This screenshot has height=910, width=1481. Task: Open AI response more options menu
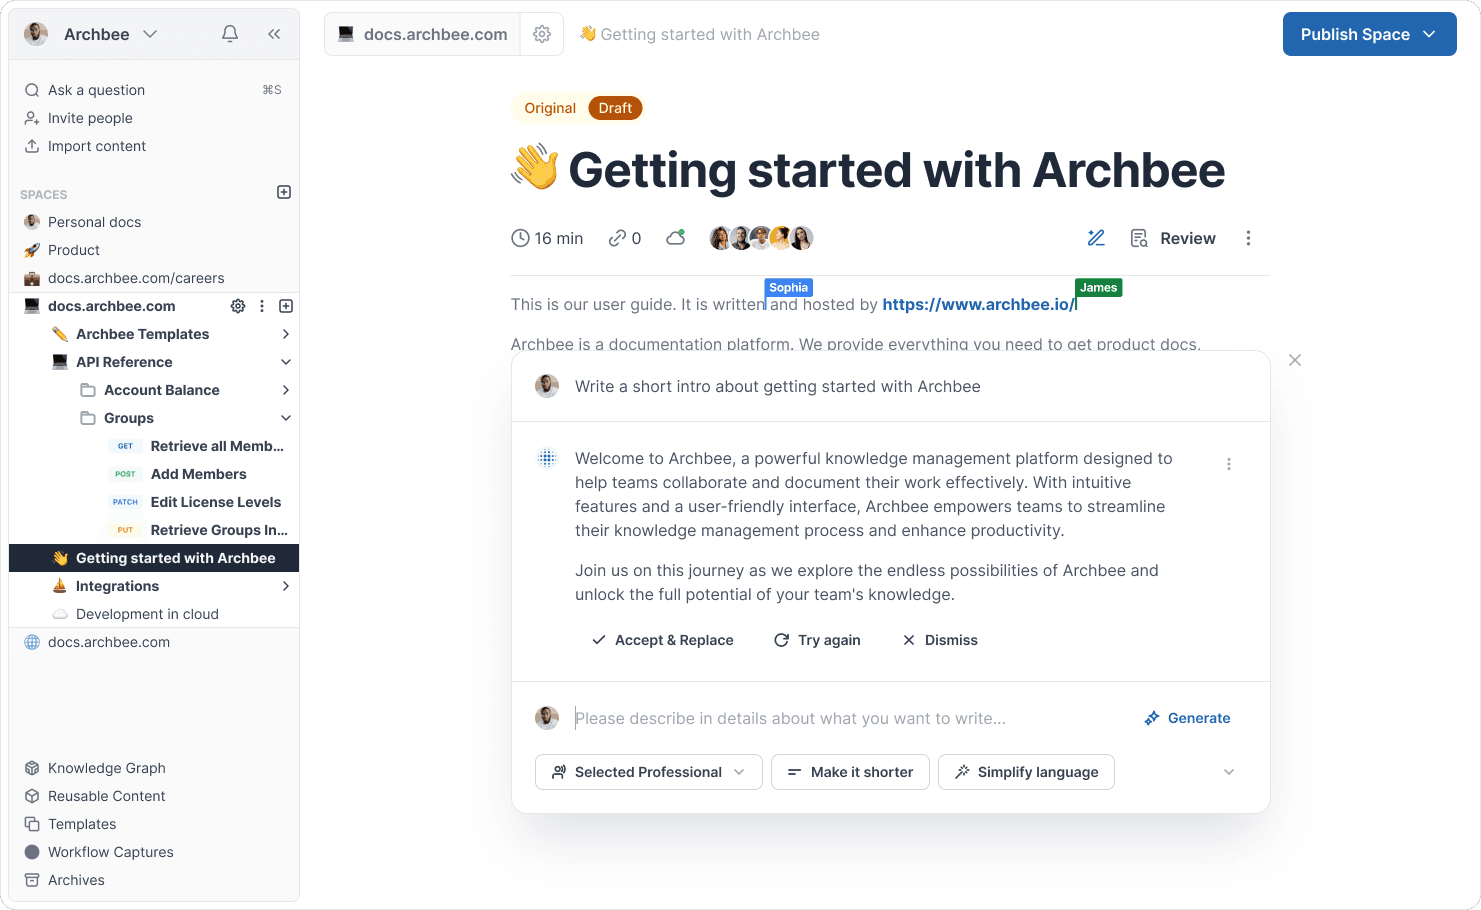[x=1229, y=464]
